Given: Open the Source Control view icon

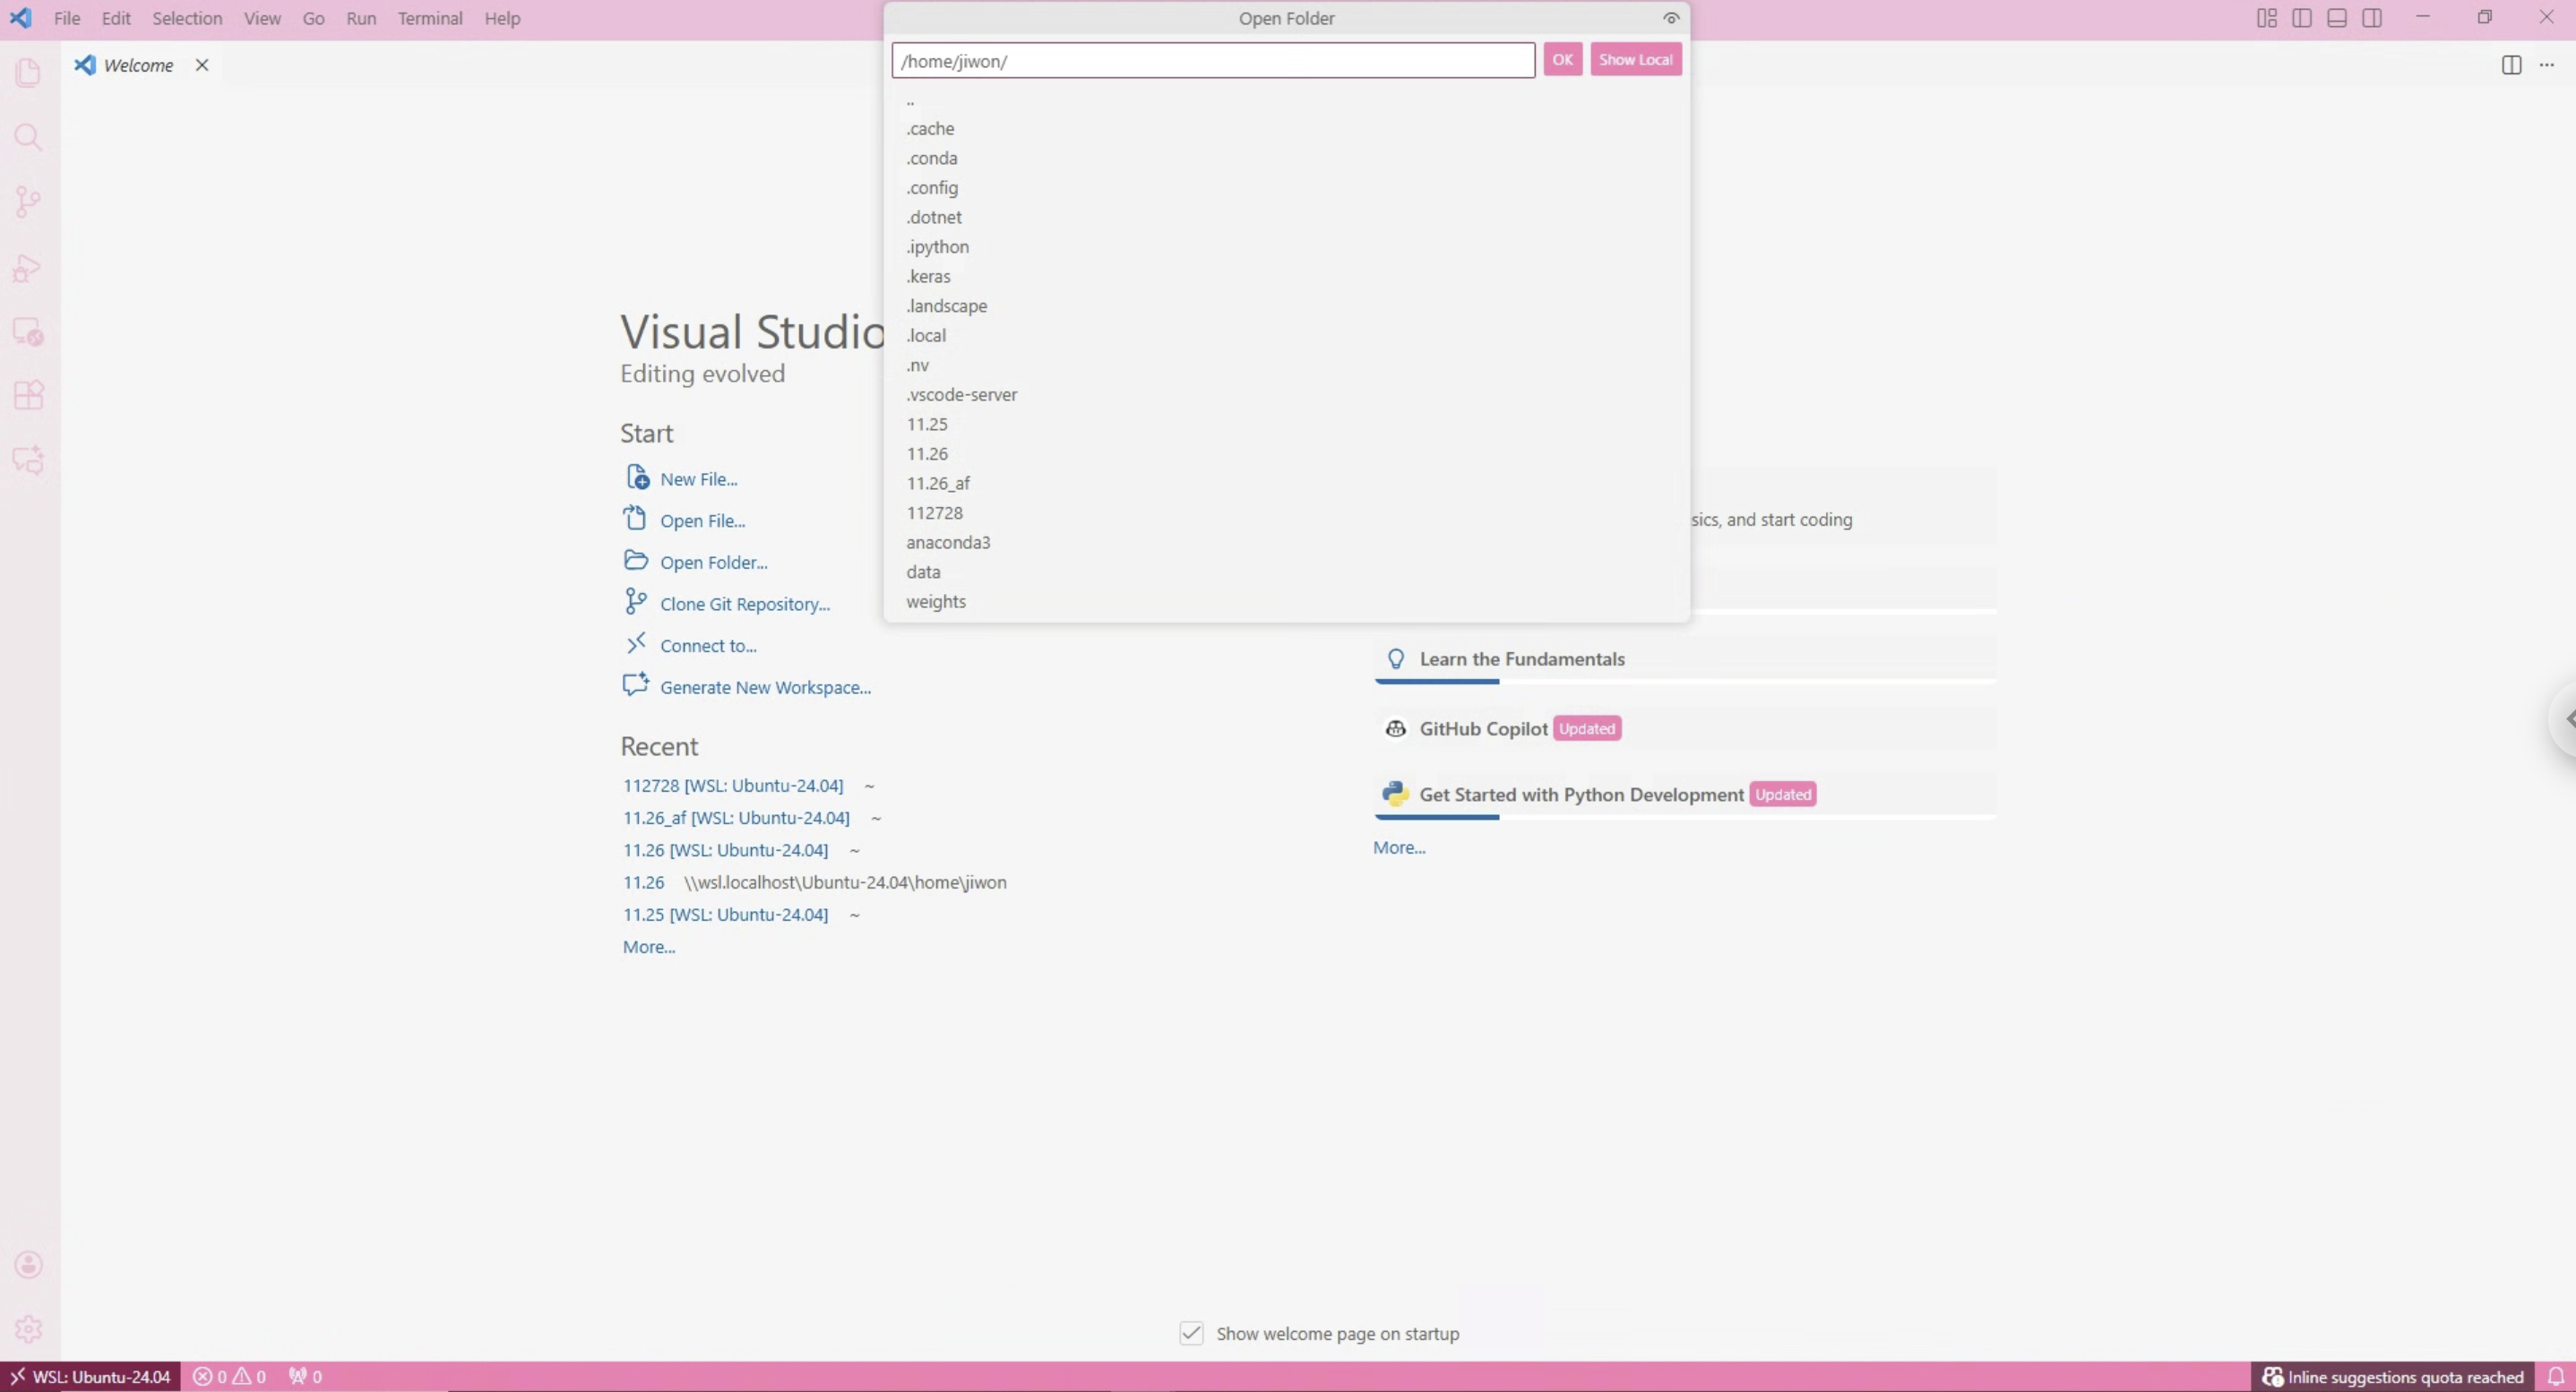Looking at the screenshot, I should click(28, 202).
